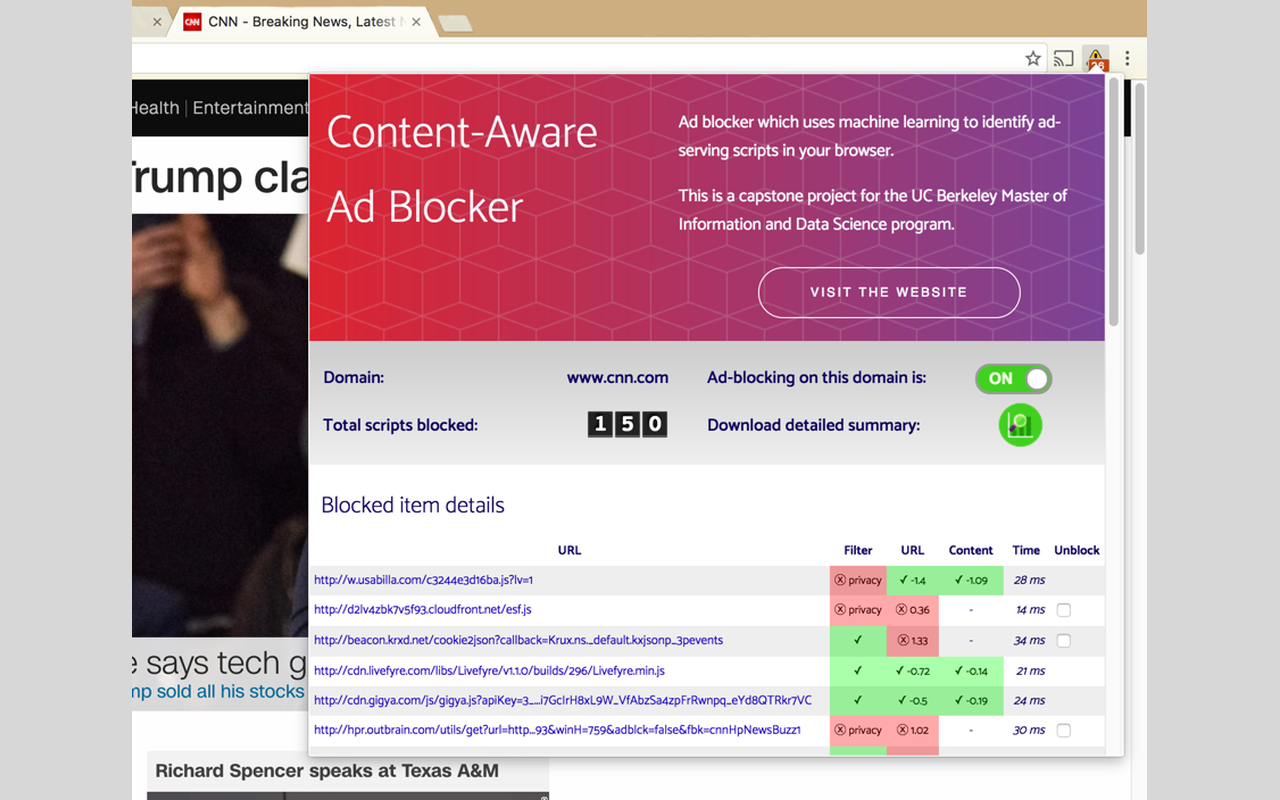1280x800 pixels.
Task: Check unblock box for hpr.outbrain.com row
Action: coord(1064,730)
